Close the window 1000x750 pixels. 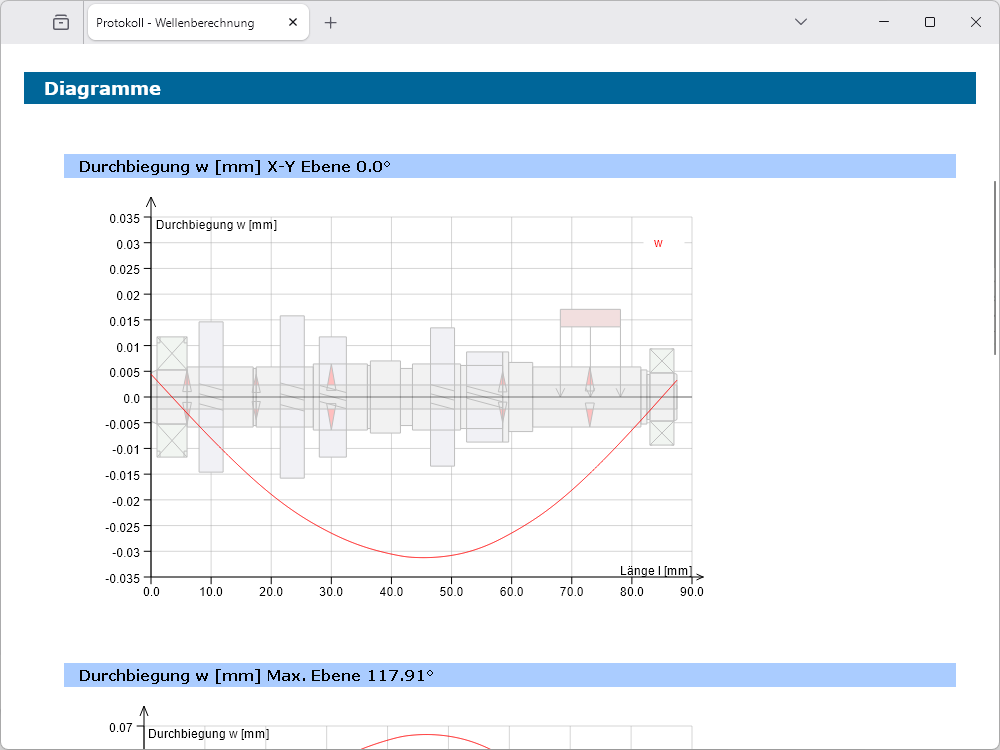tap(976, 22)
